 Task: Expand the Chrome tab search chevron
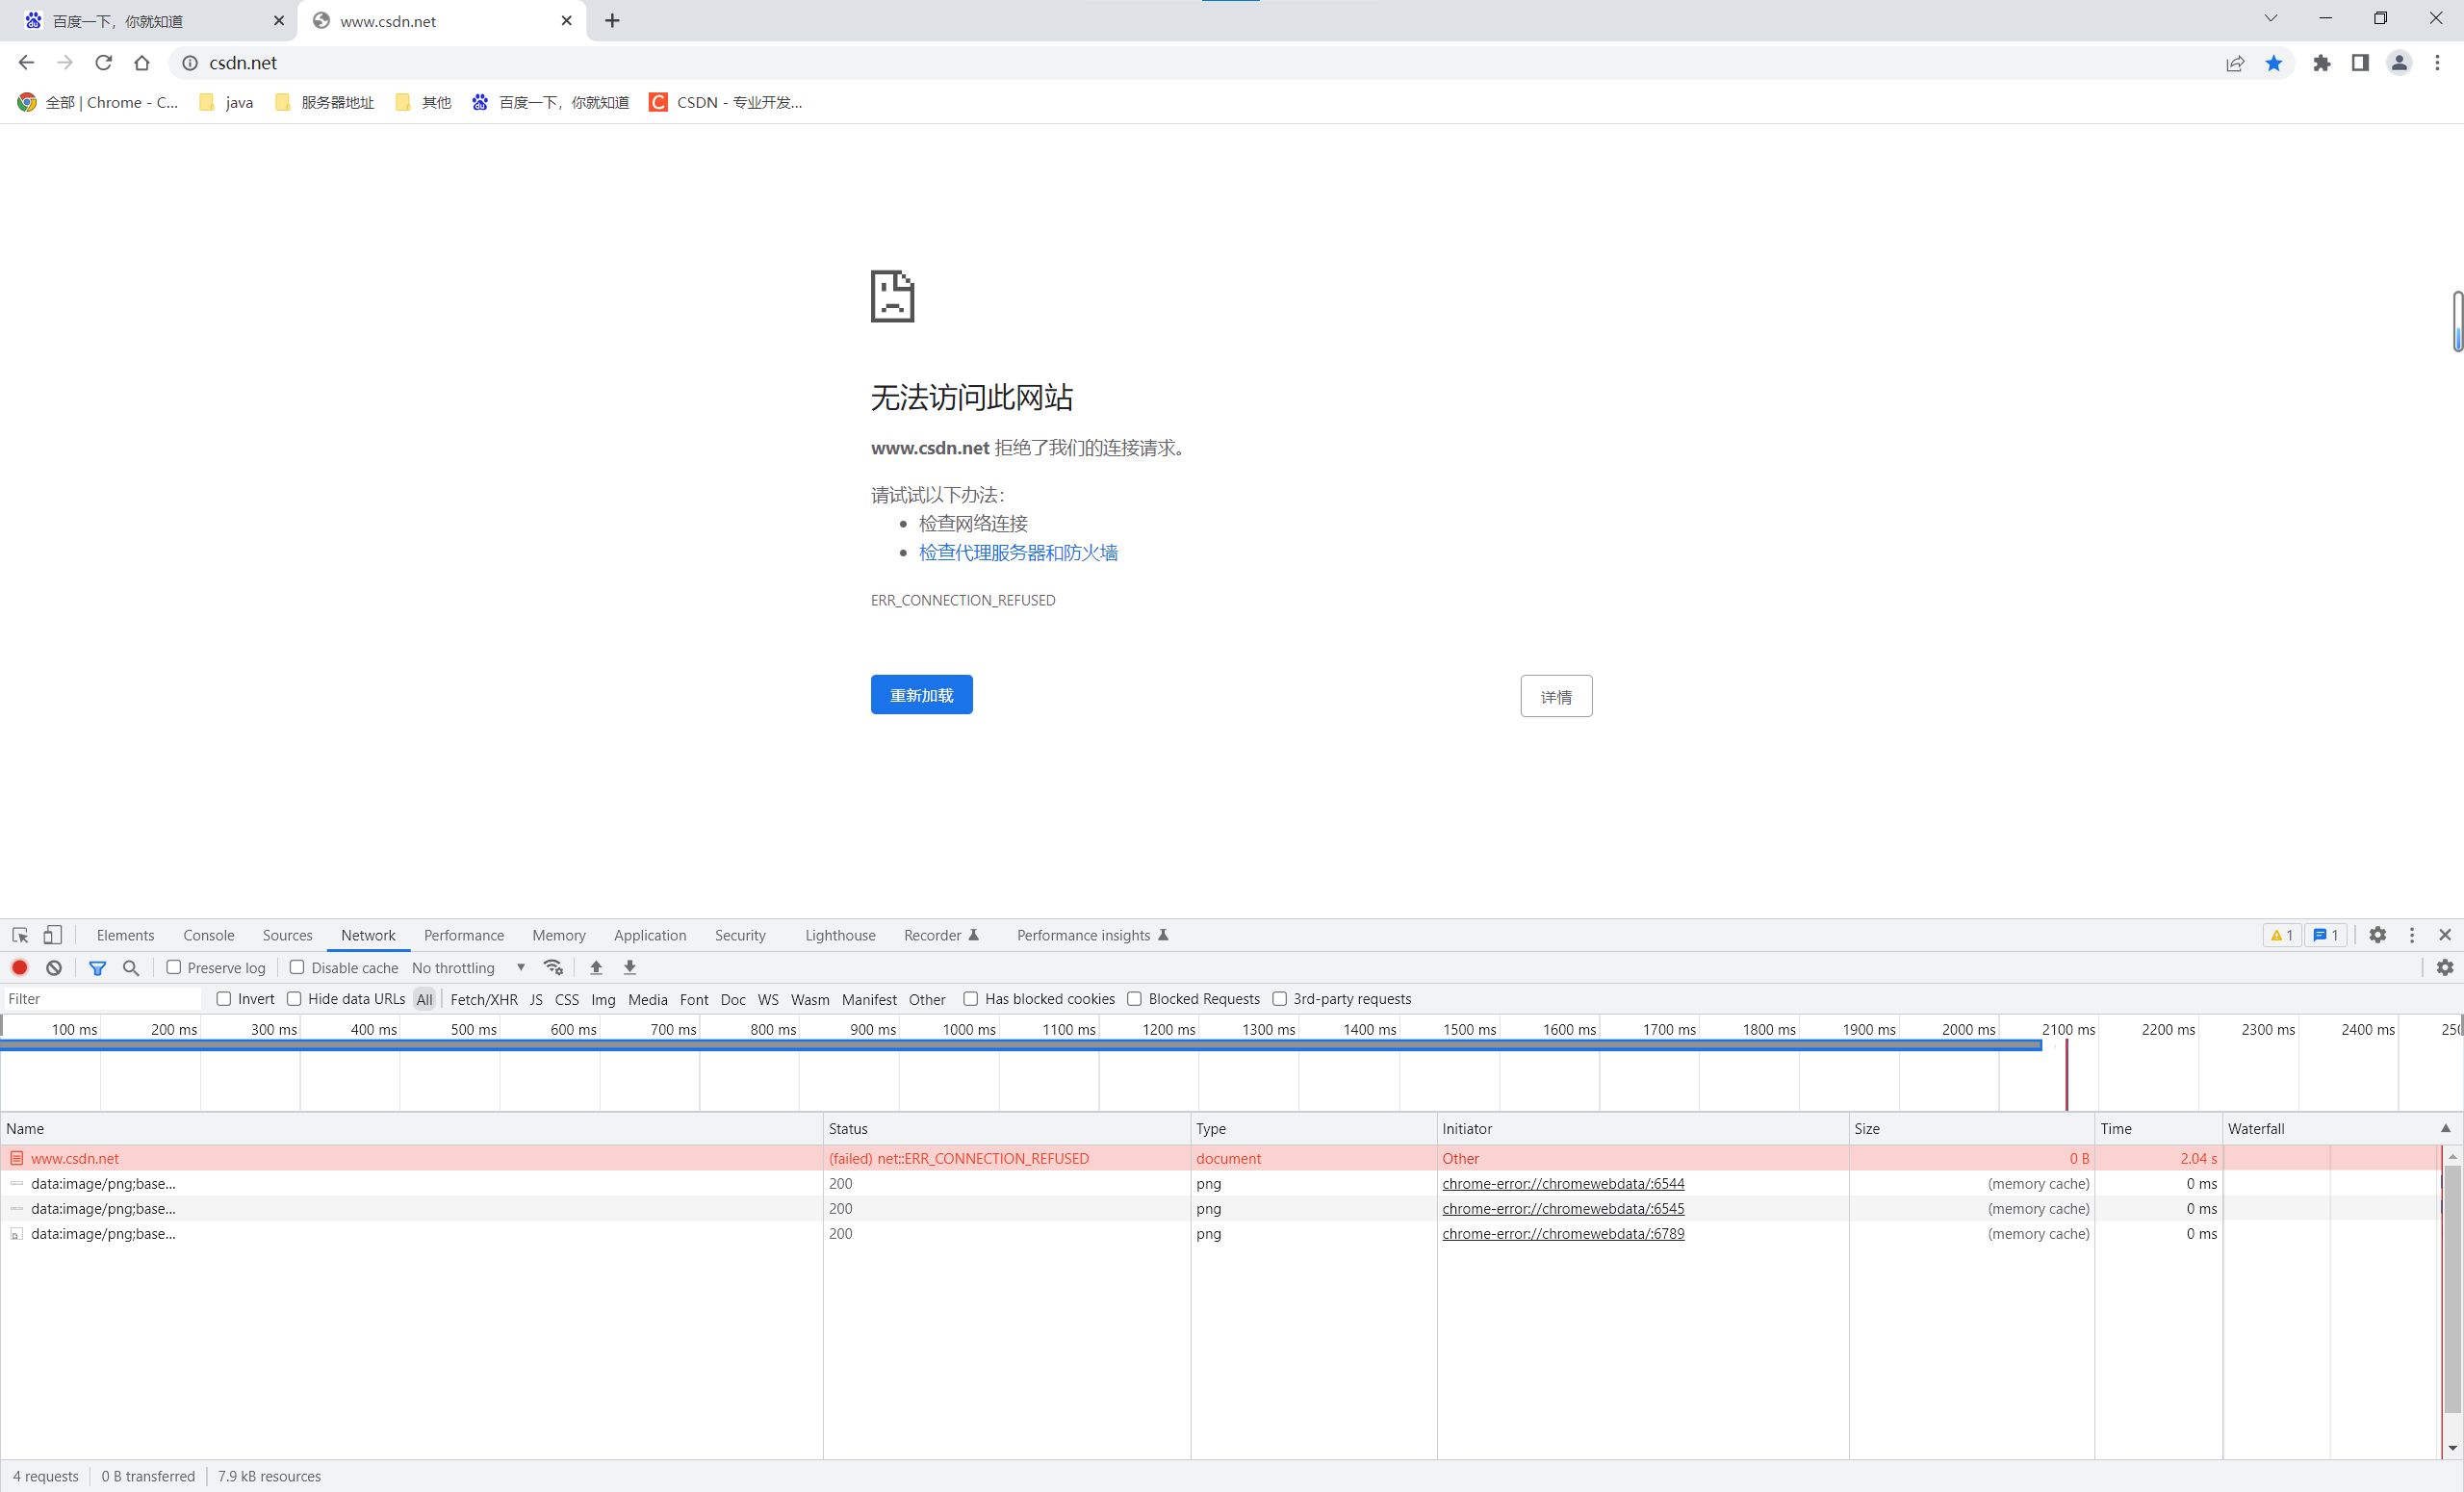point(2270,18)
